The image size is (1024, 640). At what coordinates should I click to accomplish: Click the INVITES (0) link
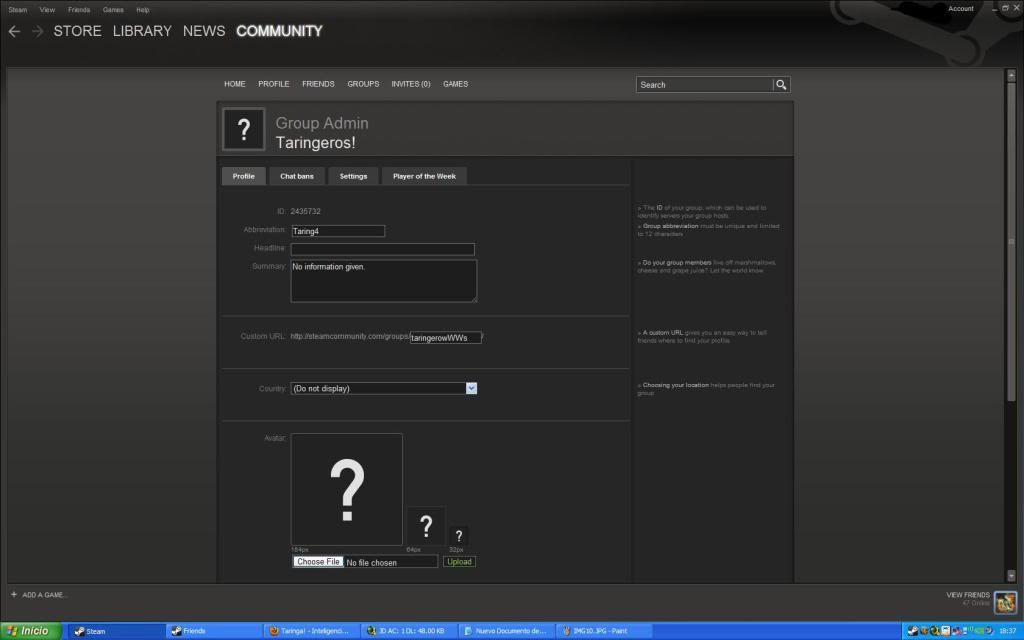(x=411, y=84)
